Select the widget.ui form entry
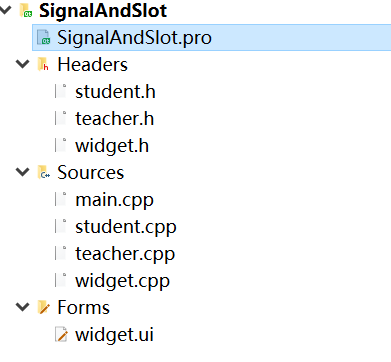 point(114,335)
